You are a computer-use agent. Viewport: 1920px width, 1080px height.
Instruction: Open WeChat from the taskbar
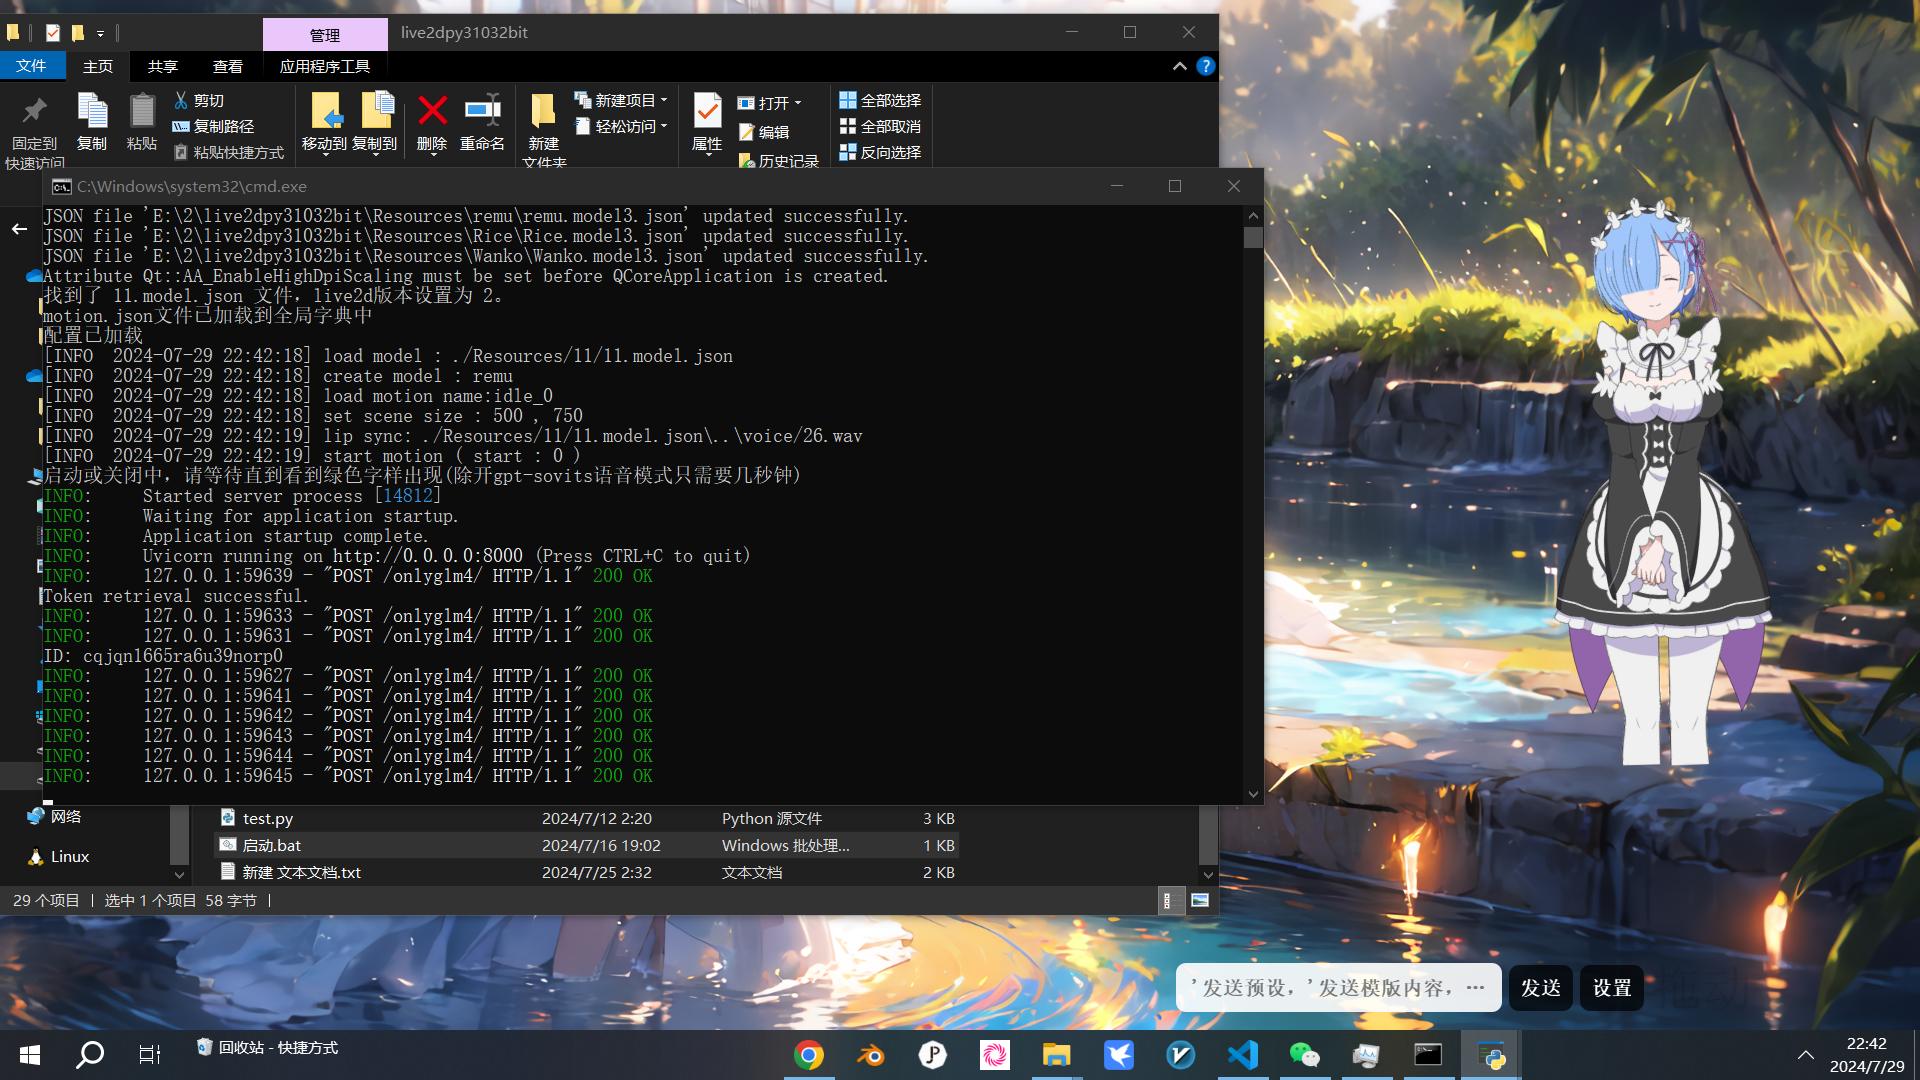pos(1305,1055)
